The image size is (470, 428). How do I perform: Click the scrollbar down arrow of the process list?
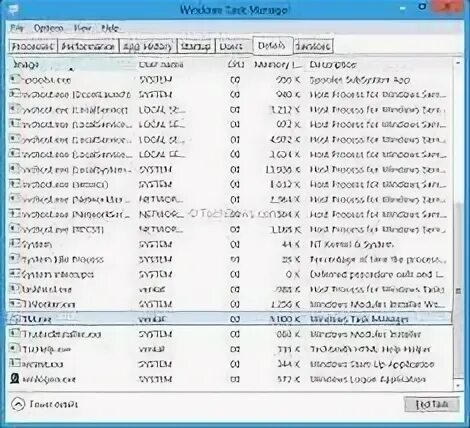(x=458, y=385)
